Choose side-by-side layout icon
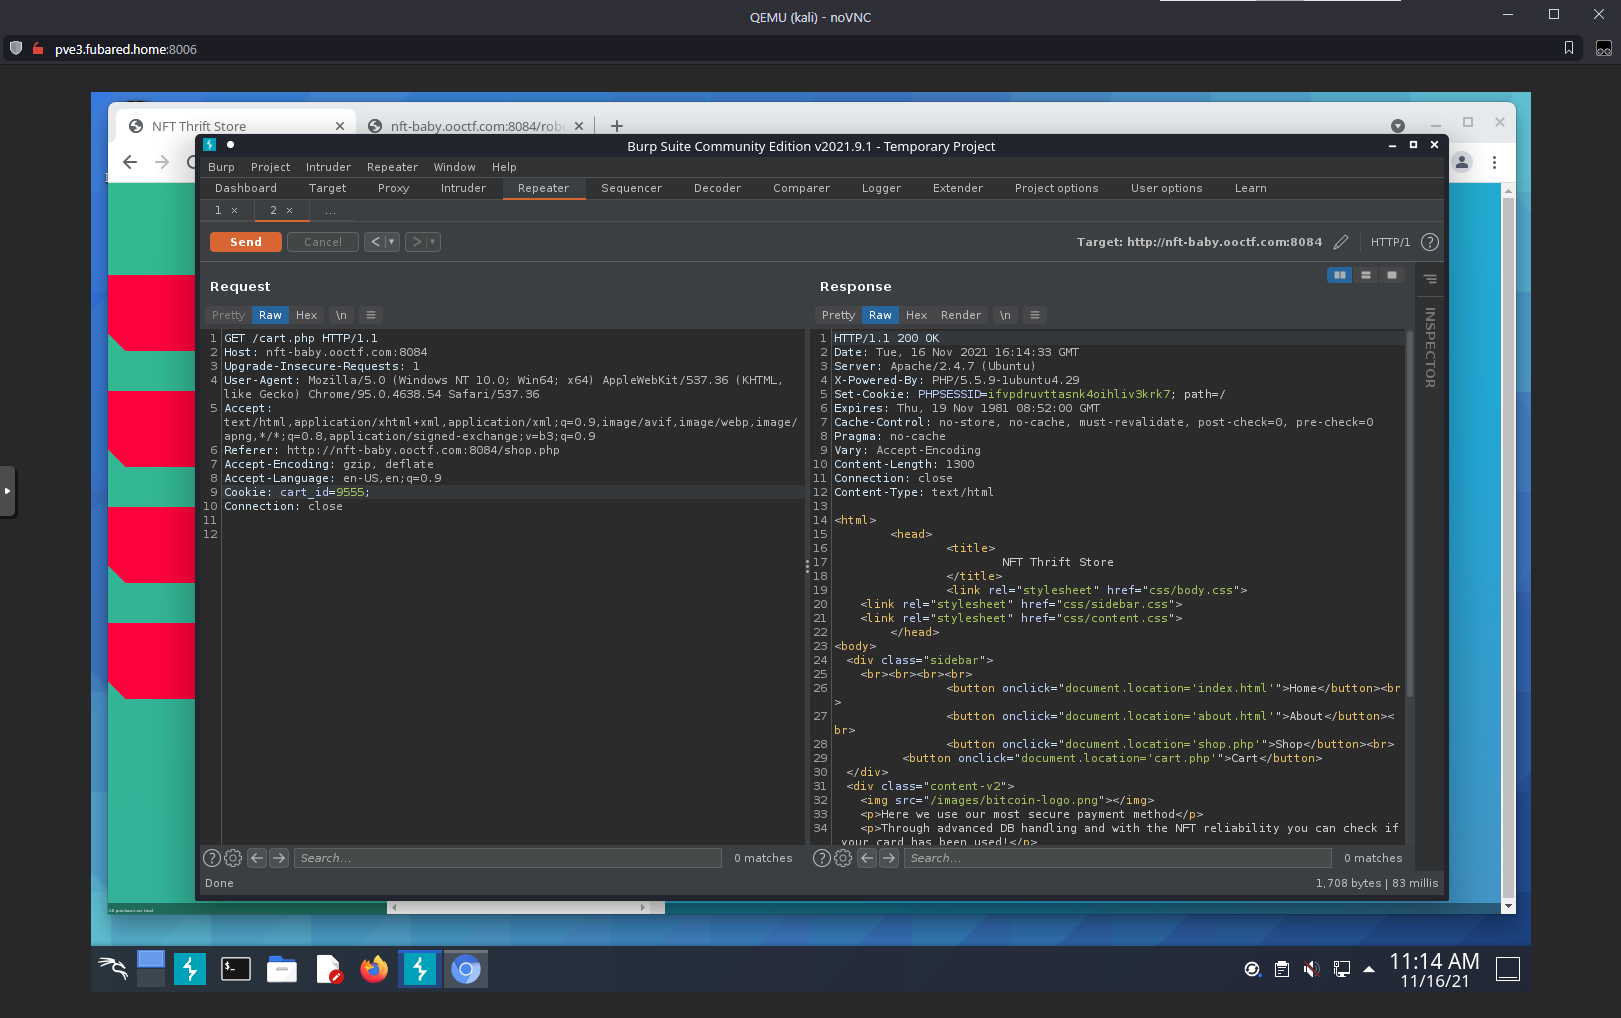Image resolution: width=1621 pixels, height=1018 pixels. 1339,275
